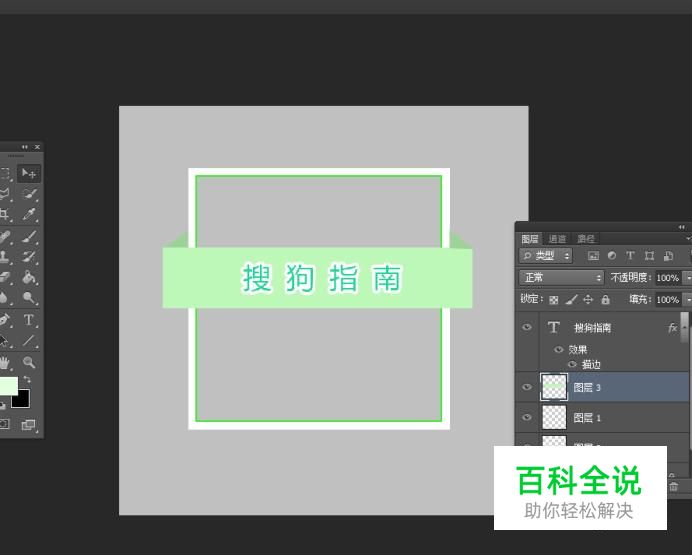The image size is (692, 555).
Task: Swap foreground and background colors
Action: 27,379
